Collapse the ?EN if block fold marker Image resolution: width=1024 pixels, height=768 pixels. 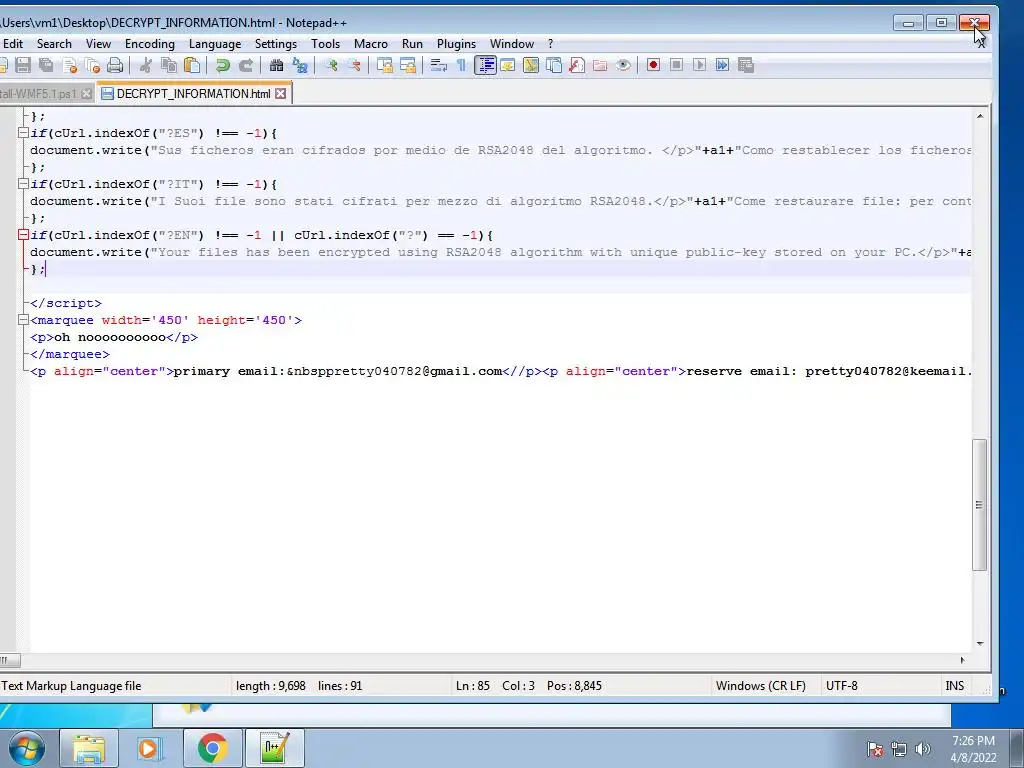pos(23,234)
